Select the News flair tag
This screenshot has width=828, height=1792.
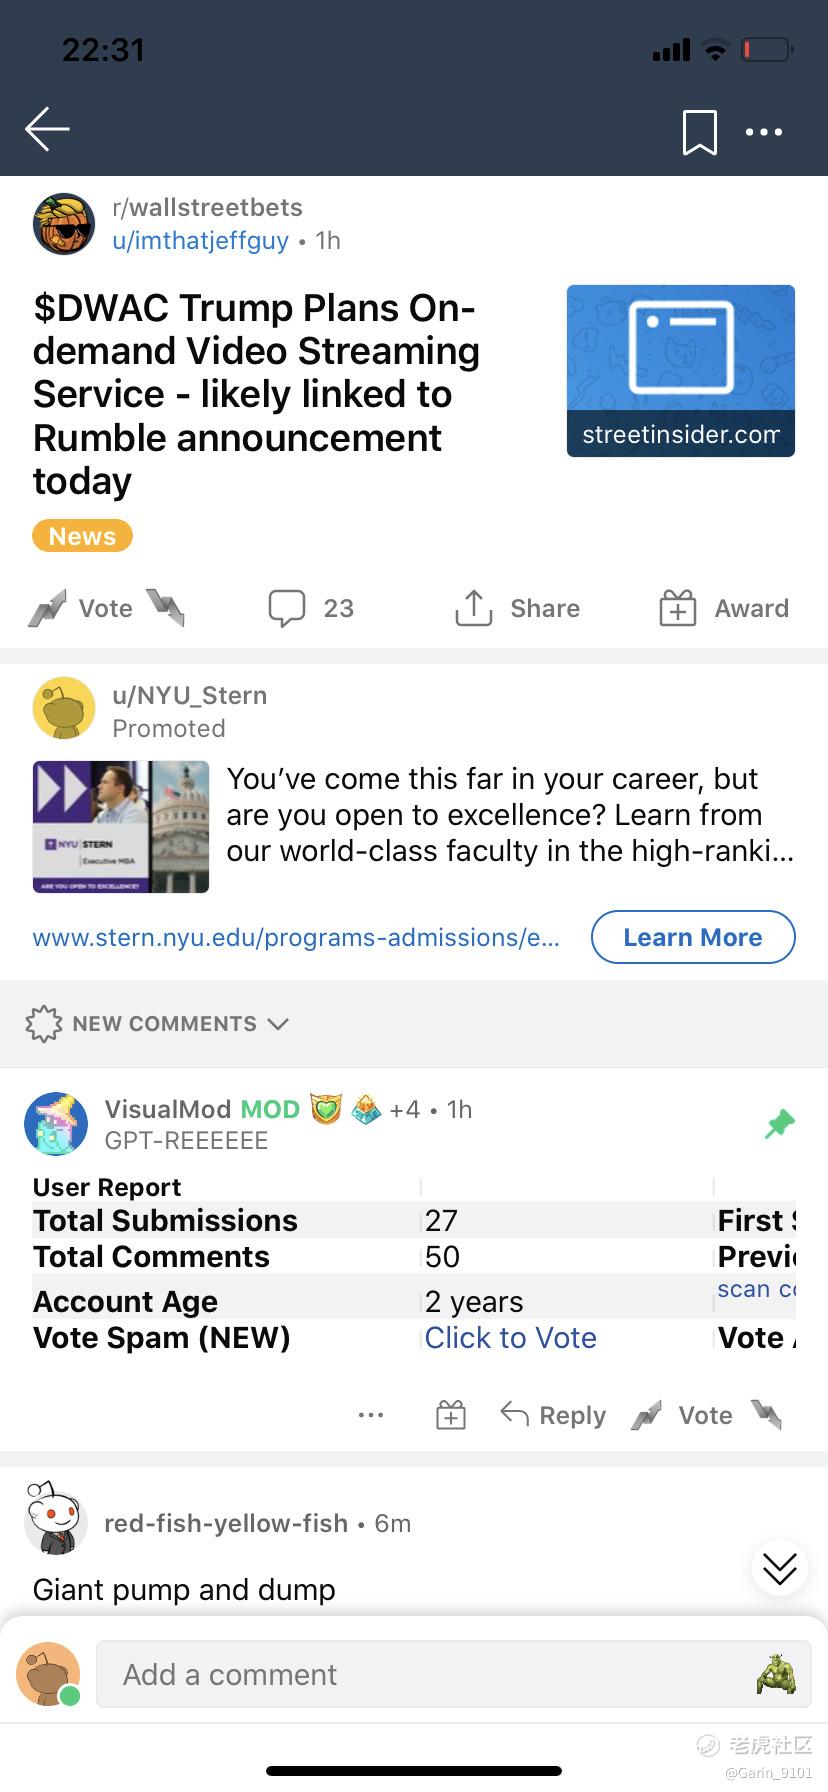pos(83,536)
